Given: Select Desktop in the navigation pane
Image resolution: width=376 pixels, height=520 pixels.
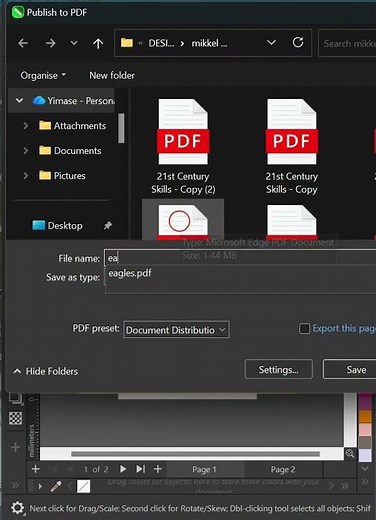Looking at the screenshot, I should (x=57, y=226).
